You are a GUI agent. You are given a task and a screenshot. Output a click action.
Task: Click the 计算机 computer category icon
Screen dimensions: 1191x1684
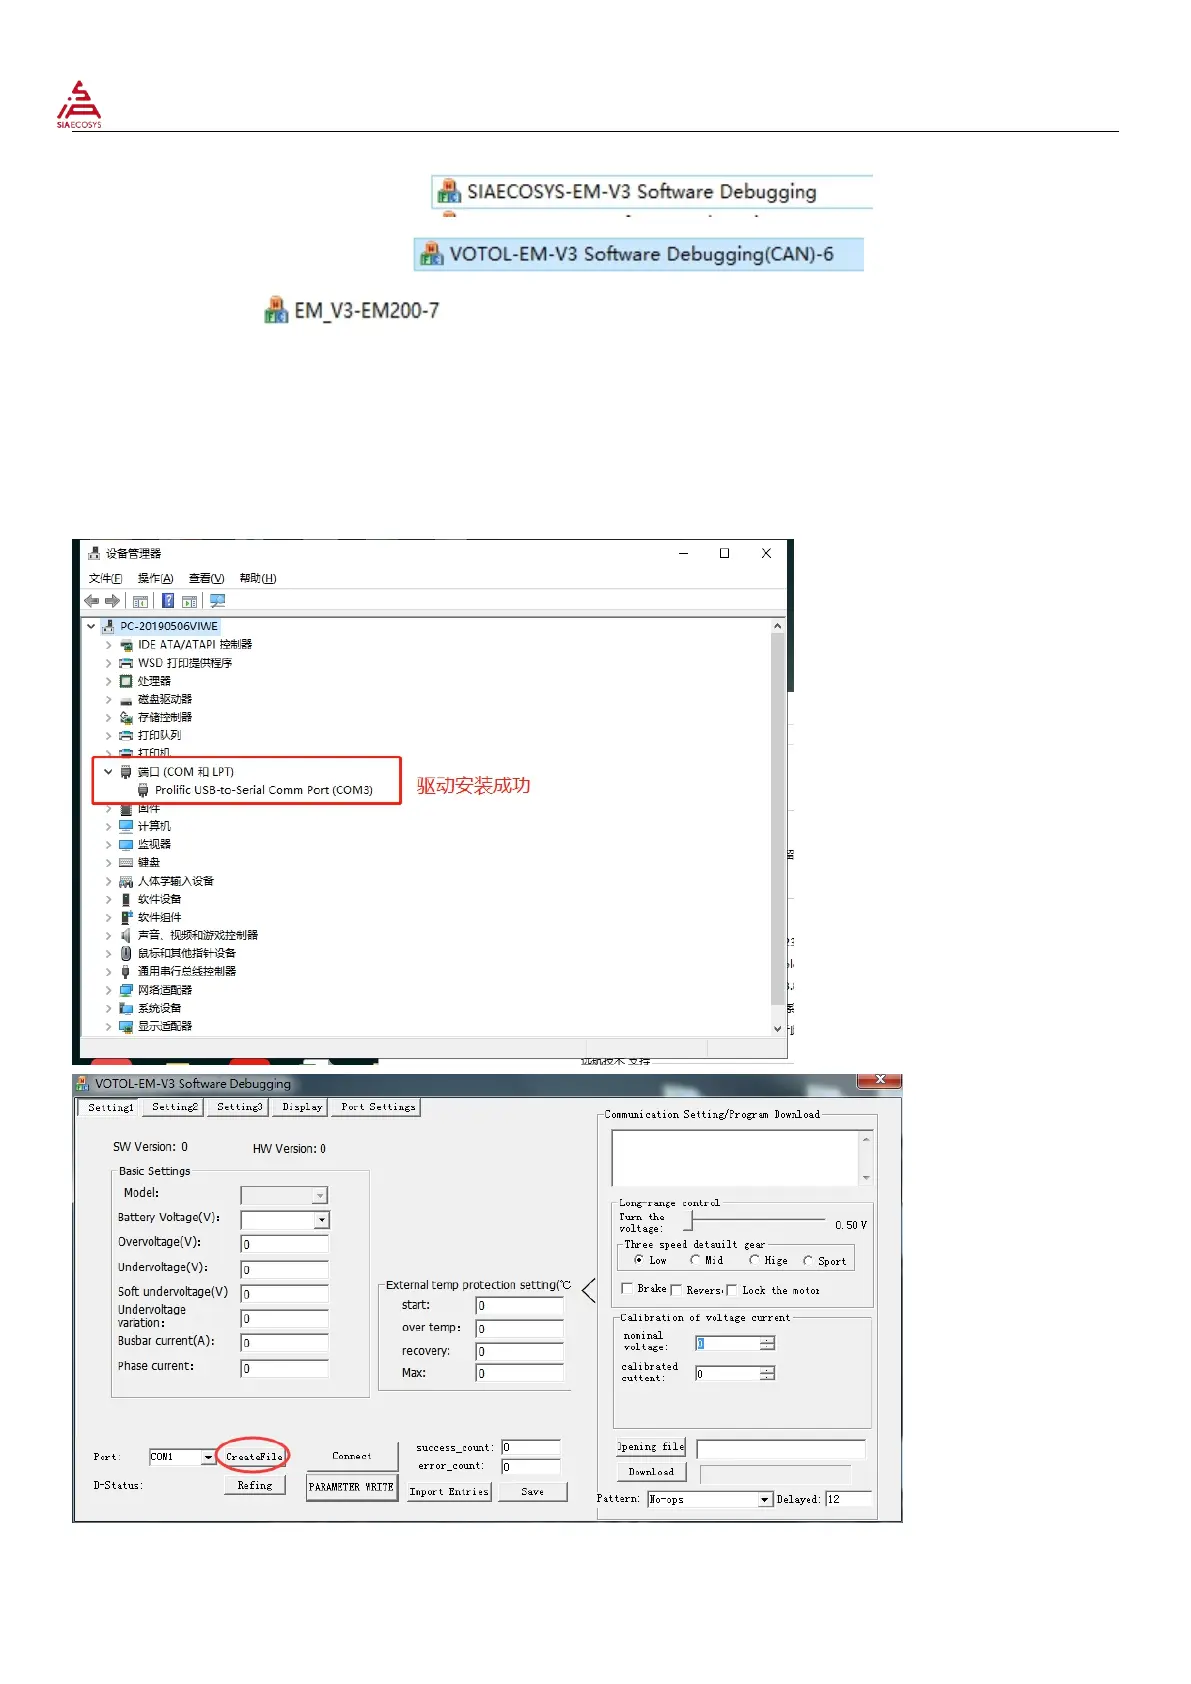(x=126, y=826)
